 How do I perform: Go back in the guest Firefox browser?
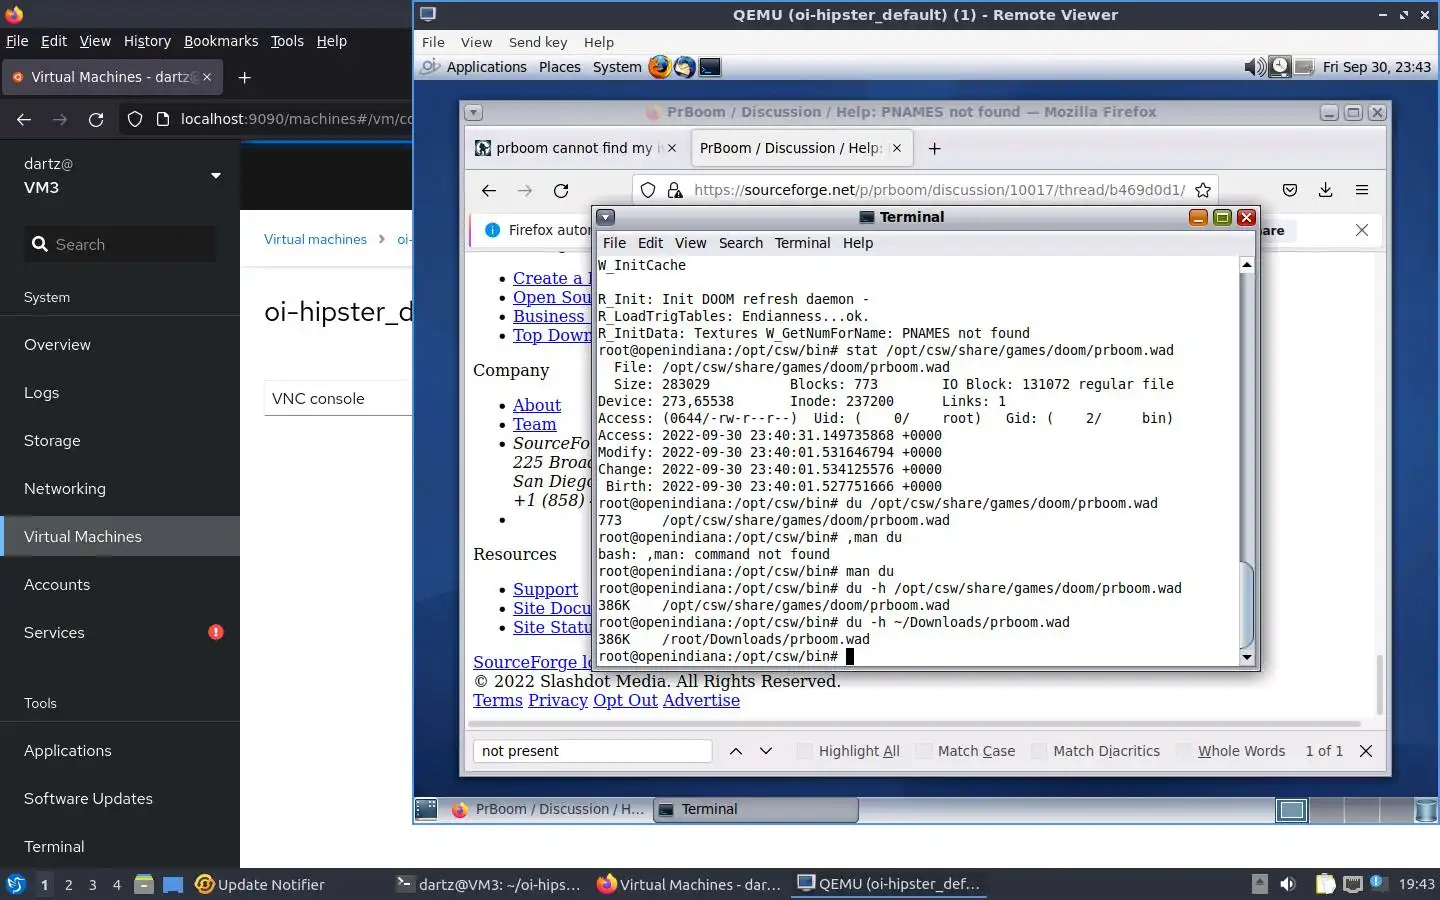(489, 190)
